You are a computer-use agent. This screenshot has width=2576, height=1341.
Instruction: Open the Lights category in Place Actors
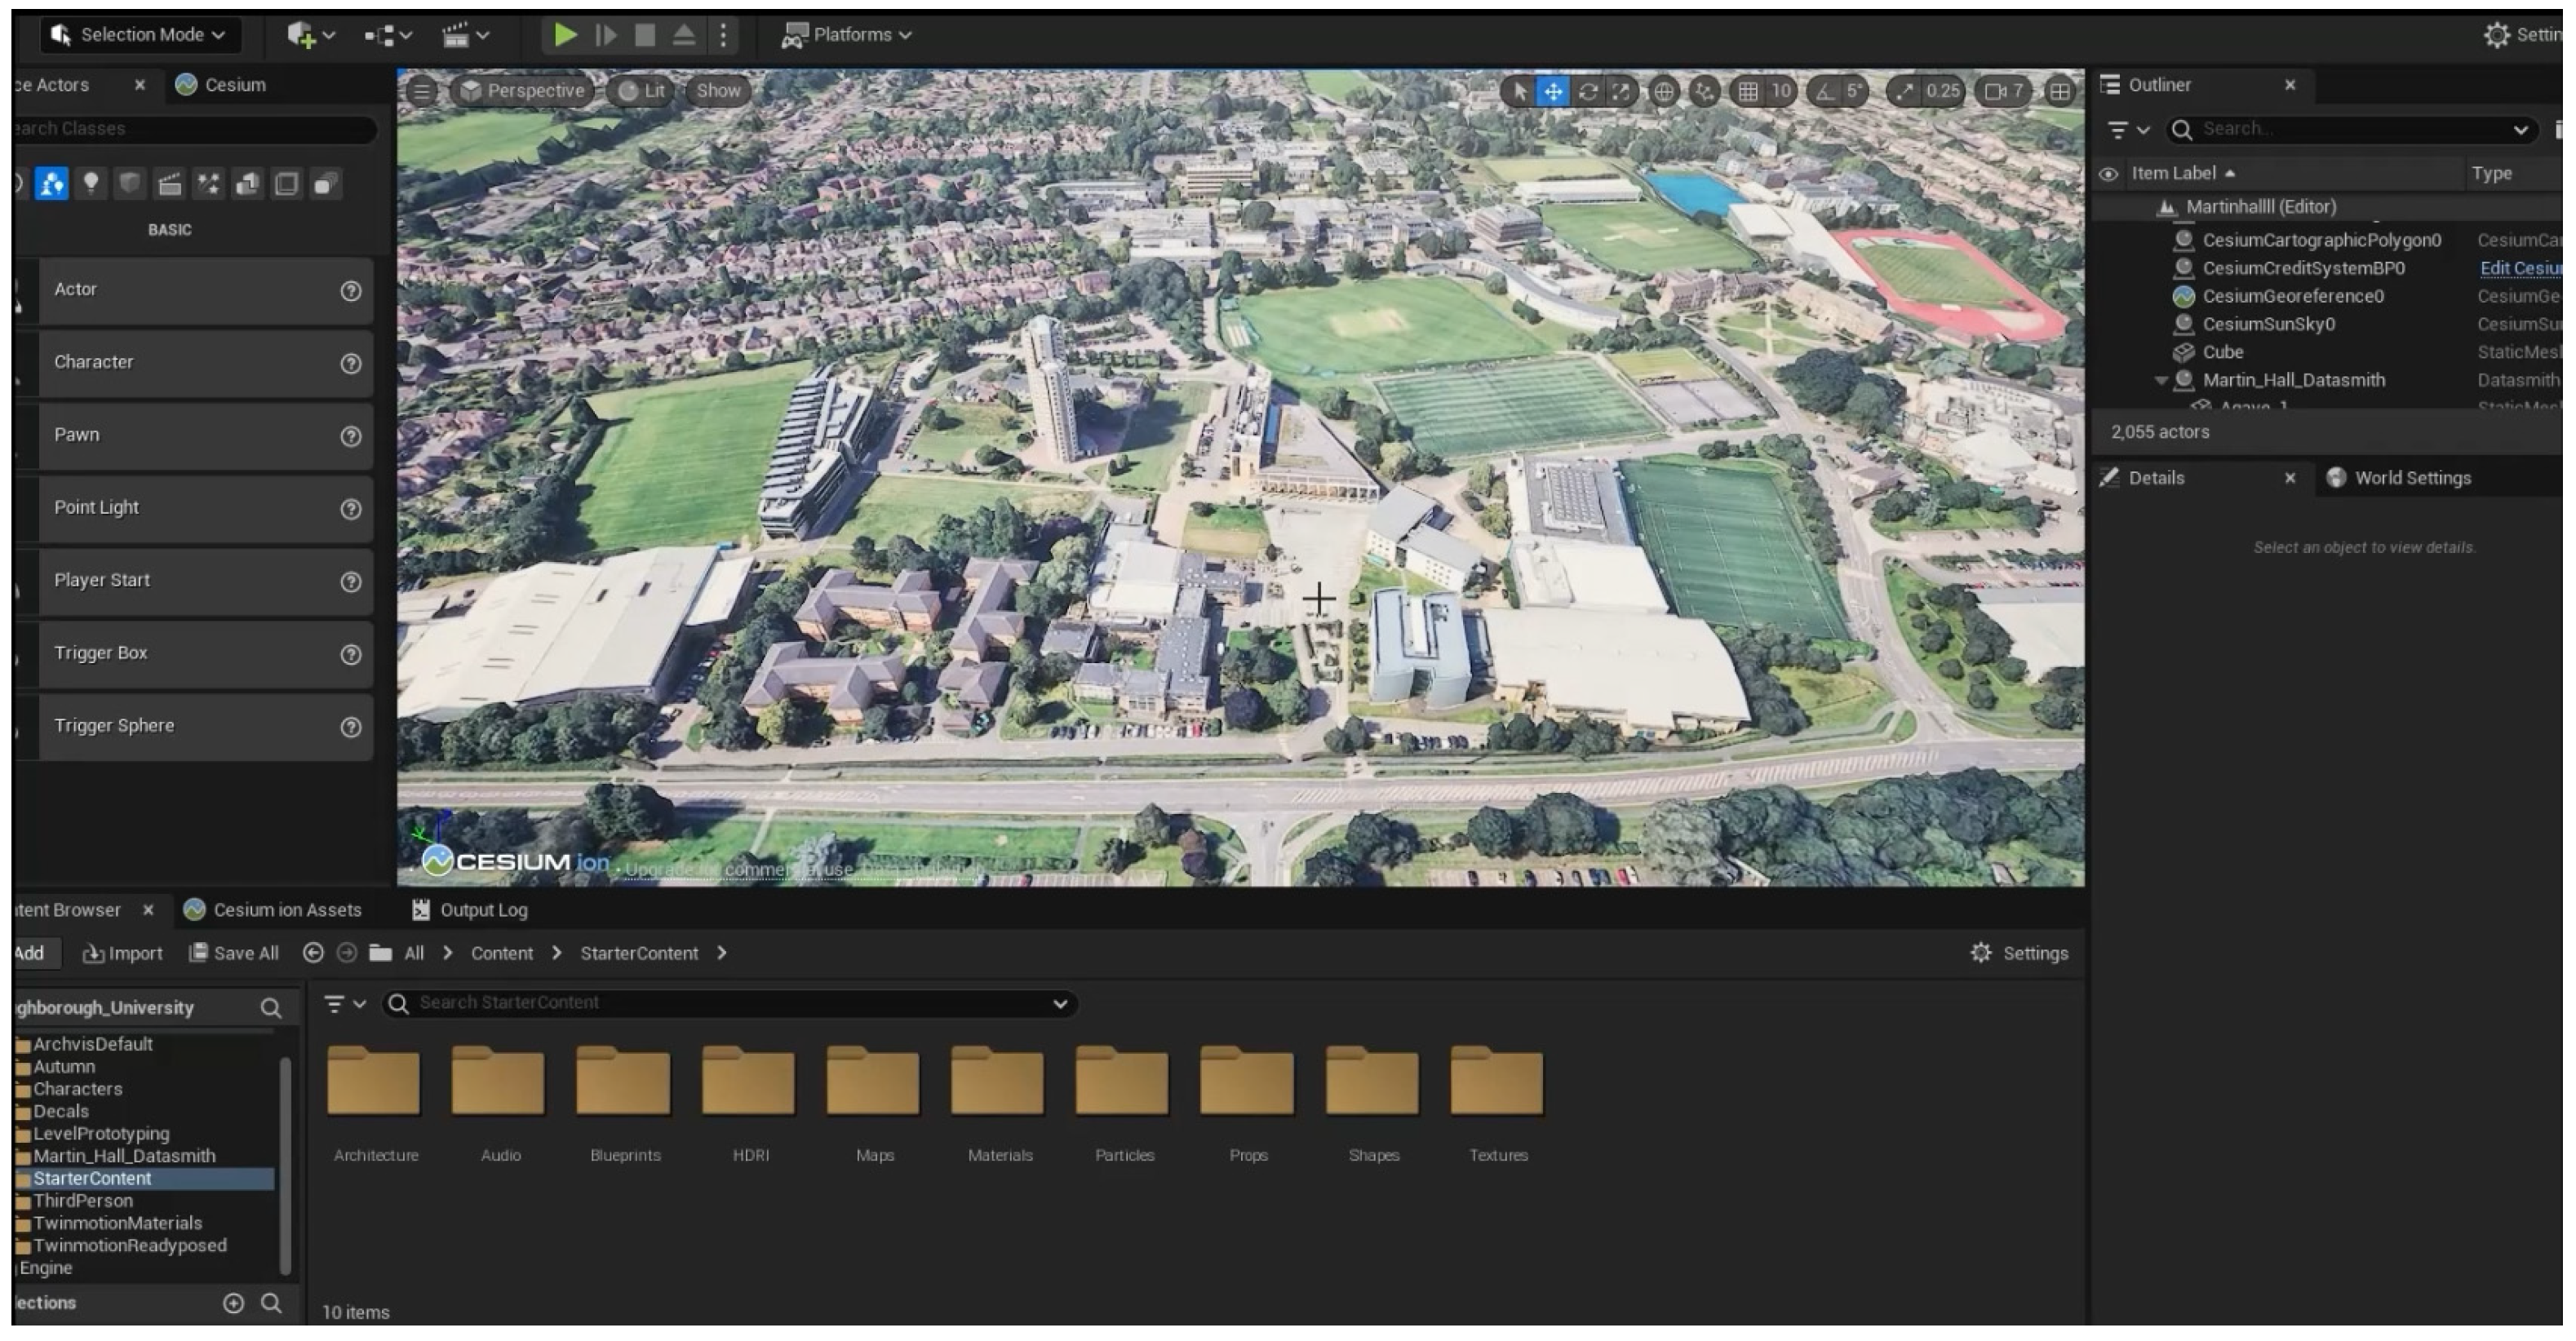91,183
